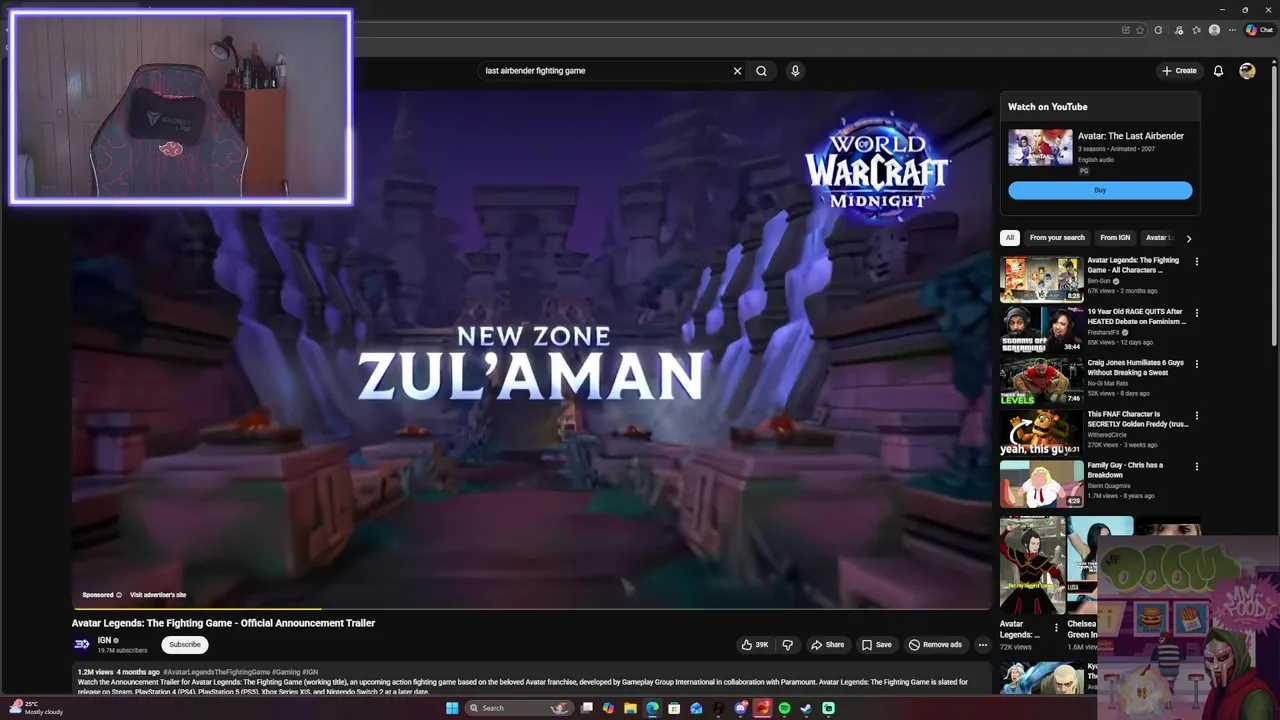Click the YouTube search magnifier button
This screenshot has height=720, width=1280.
coord(761,71)
